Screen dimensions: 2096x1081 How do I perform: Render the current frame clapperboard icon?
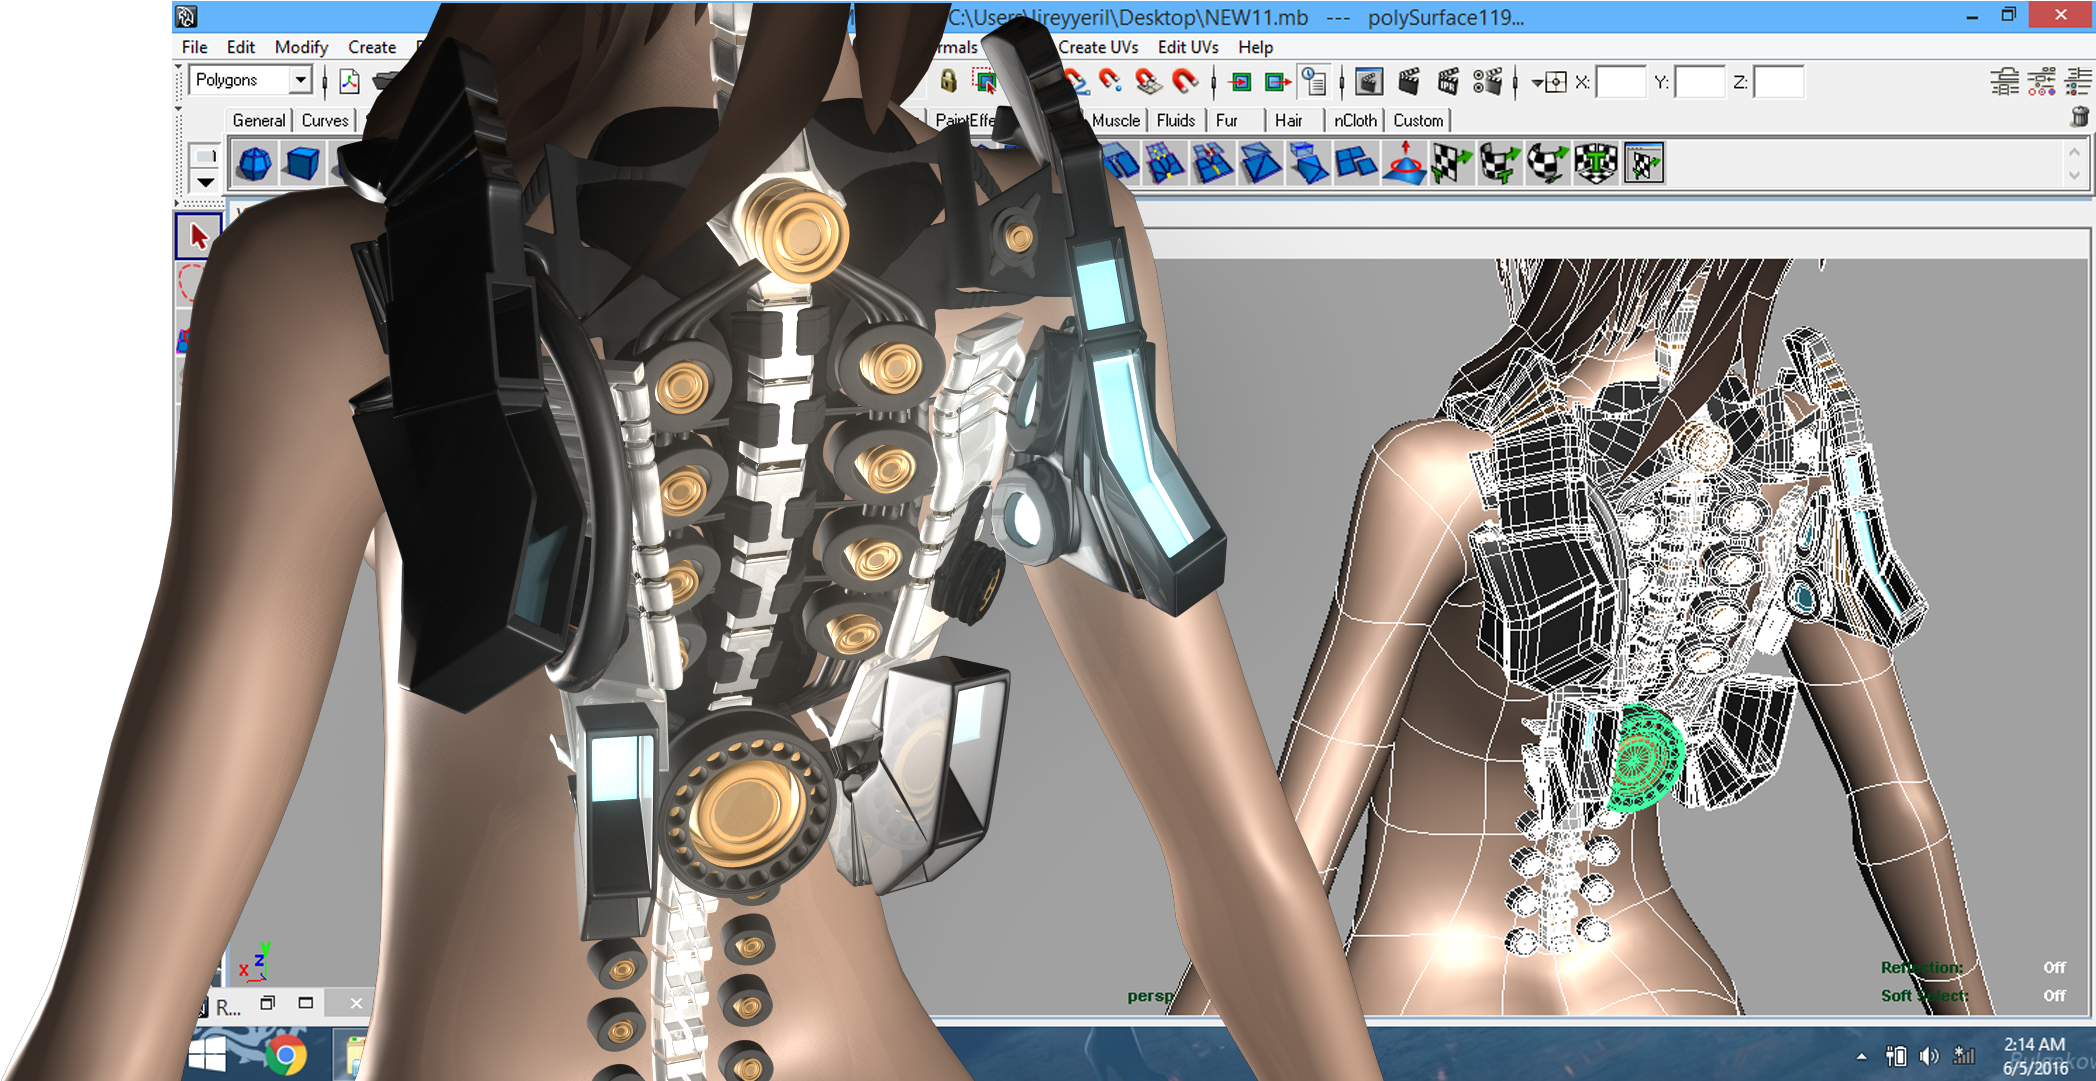[x=1409, y=82]
